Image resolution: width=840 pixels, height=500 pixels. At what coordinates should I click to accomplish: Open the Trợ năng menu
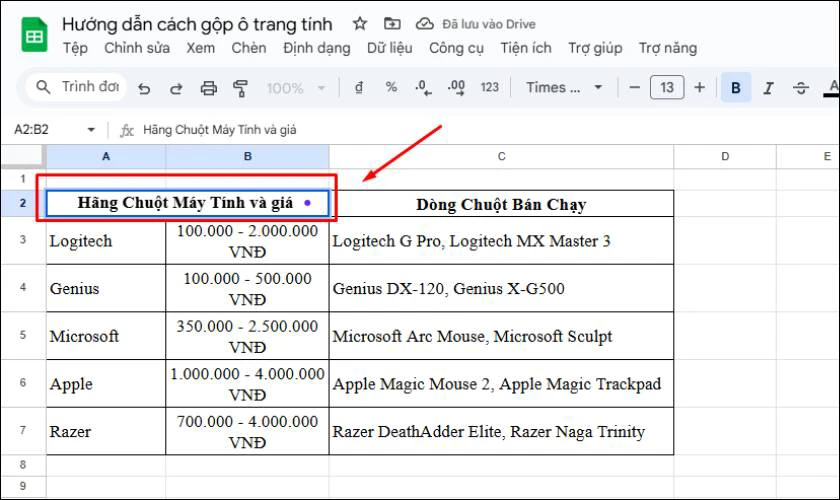pyautogui.click(x=668, y=48)
